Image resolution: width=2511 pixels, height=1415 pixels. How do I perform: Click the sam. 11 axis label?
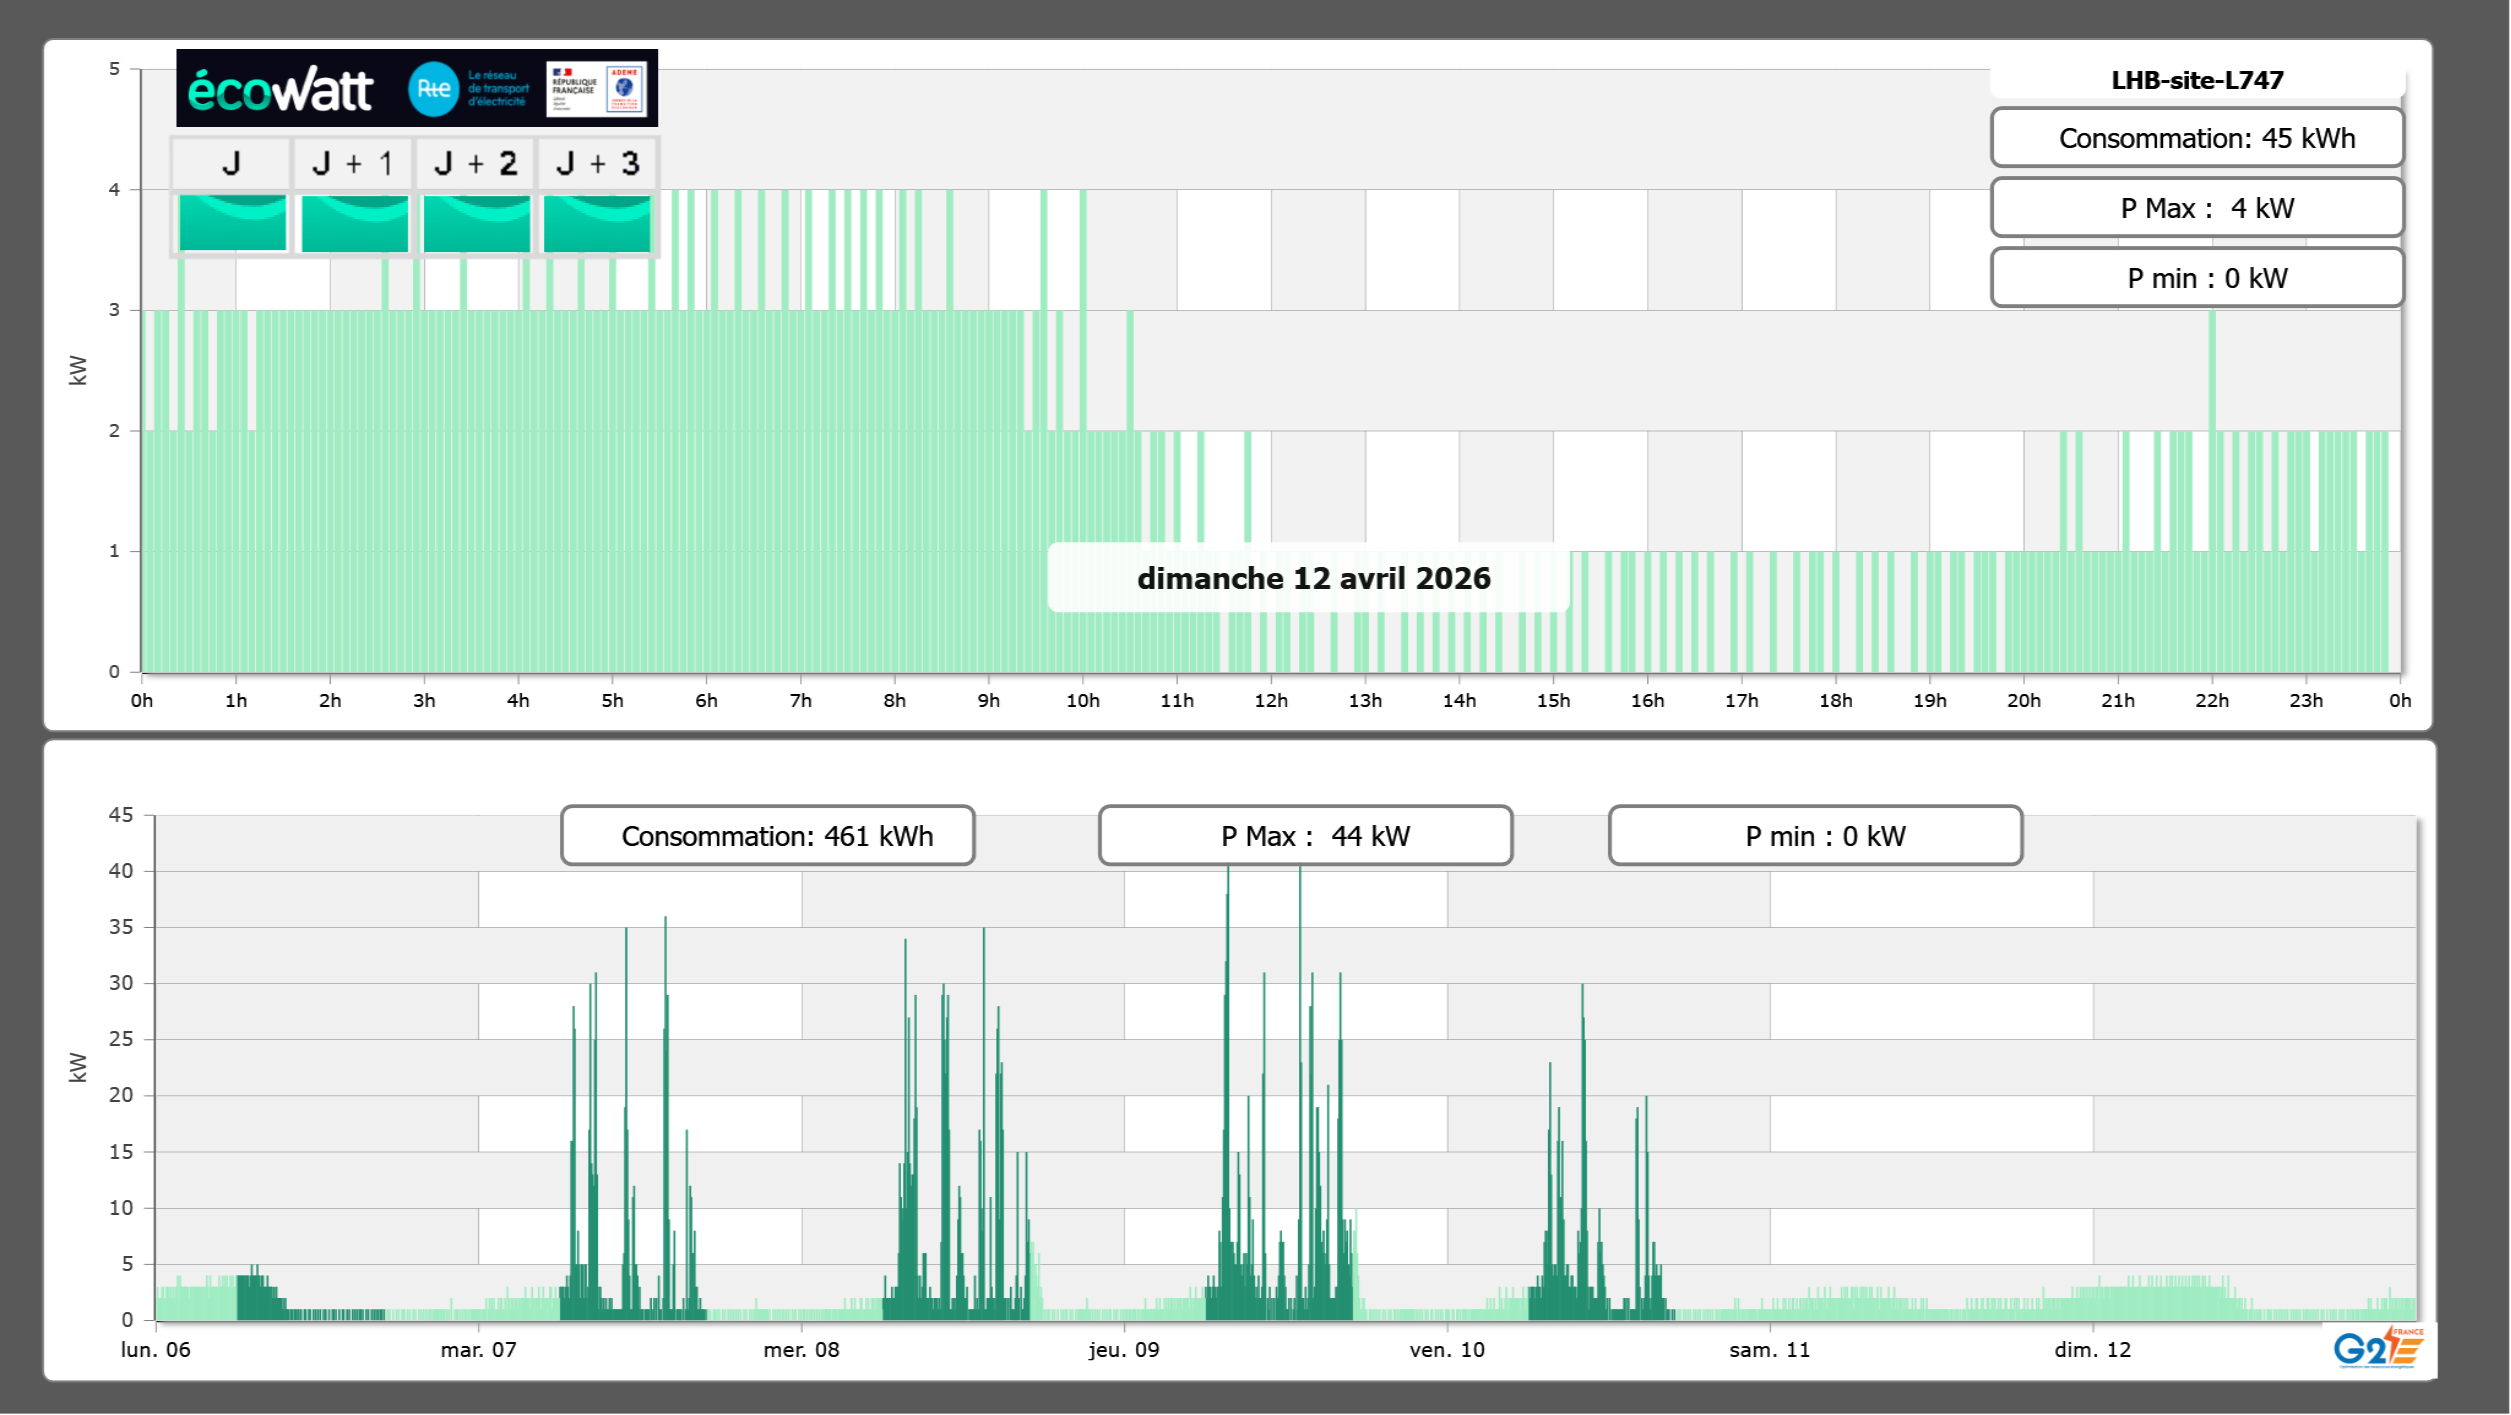pos(1769,1350)
